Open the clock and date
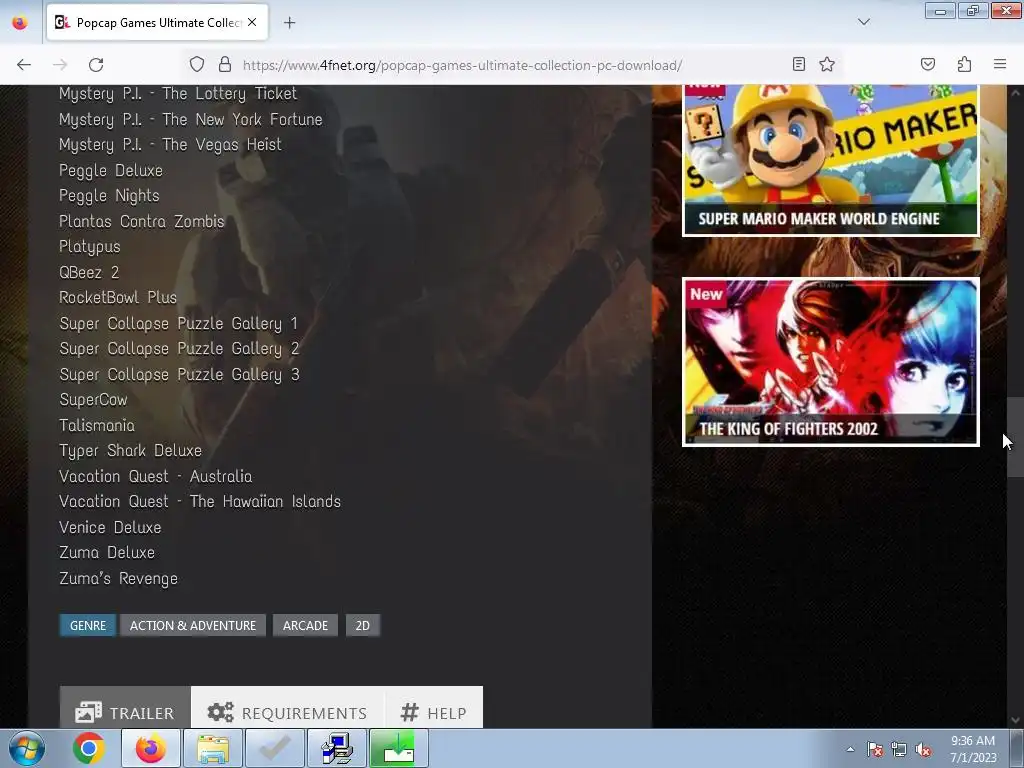Screen dimensions: 1024x768 click(973, 749)
